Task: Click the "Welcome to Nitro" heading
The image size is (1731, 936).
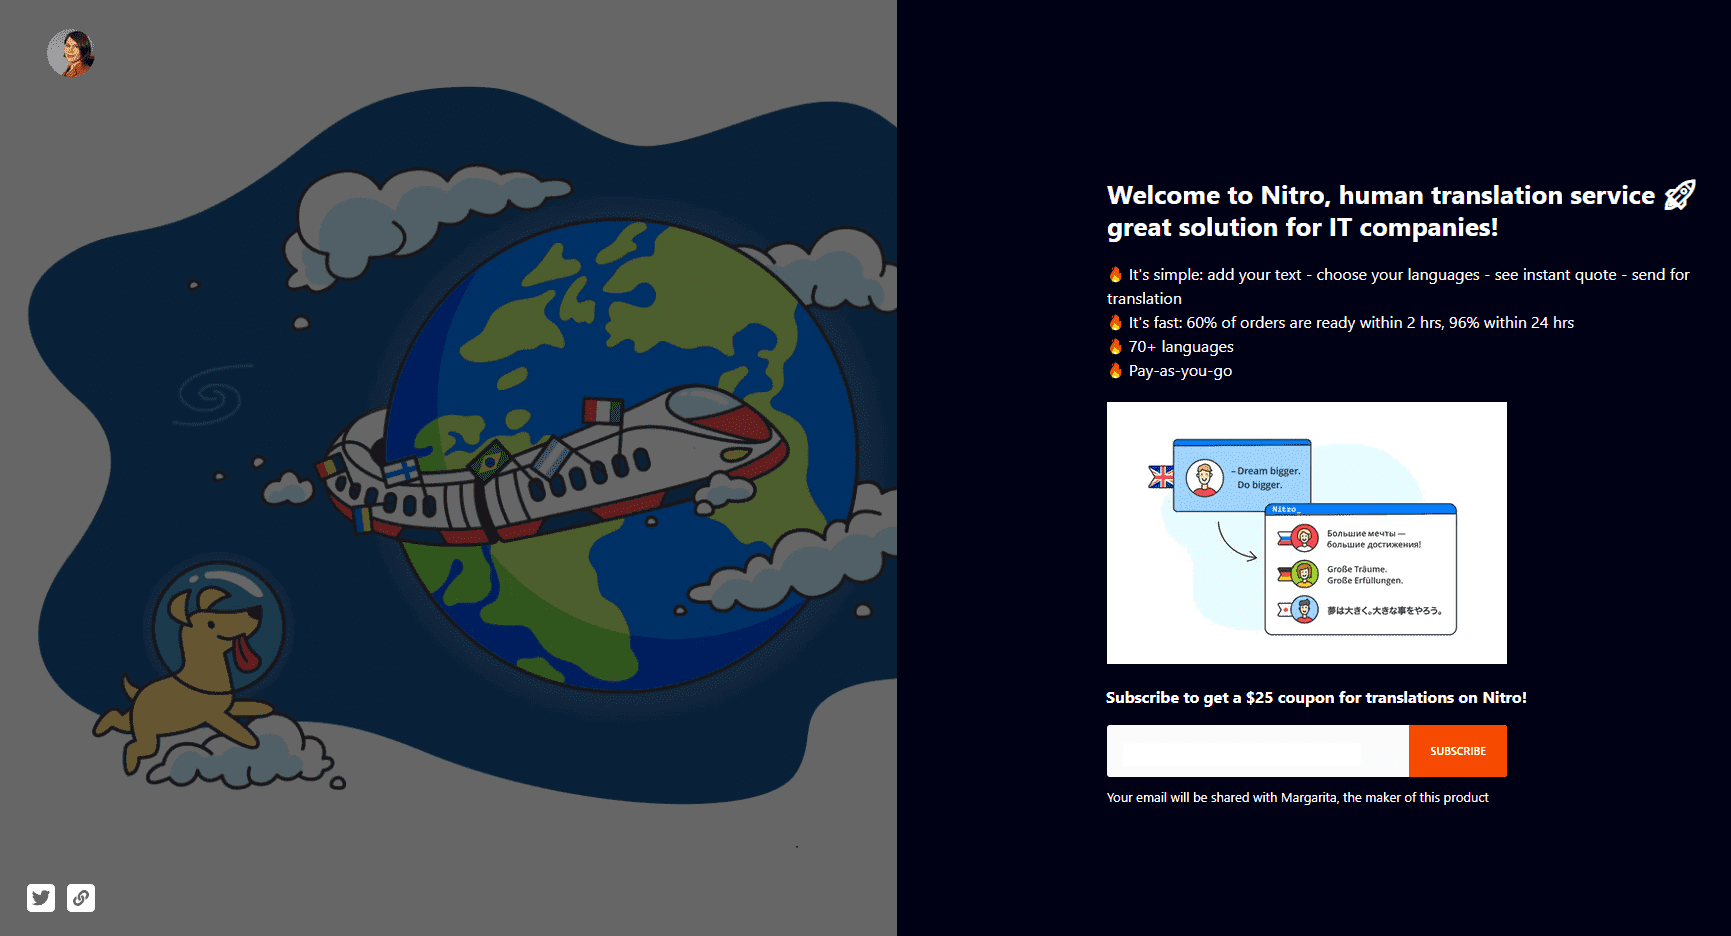Action: point(1380,211)
